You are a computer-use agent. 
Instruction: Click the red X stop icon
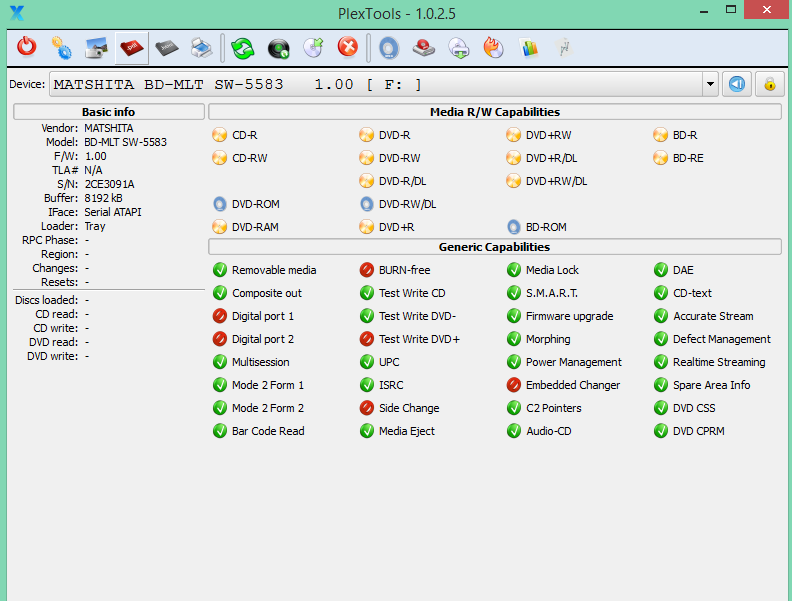(348, 47)
